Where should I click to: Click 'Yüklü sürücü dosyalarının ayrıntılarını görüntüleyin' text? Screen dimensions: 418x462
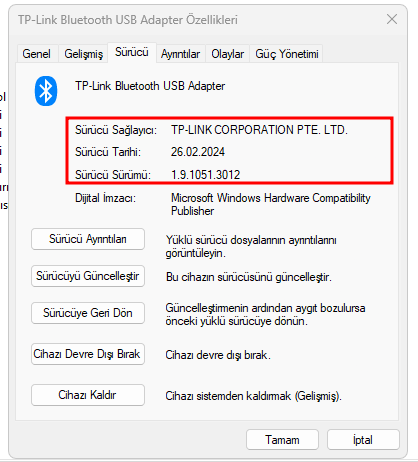(x=251, y=247)
